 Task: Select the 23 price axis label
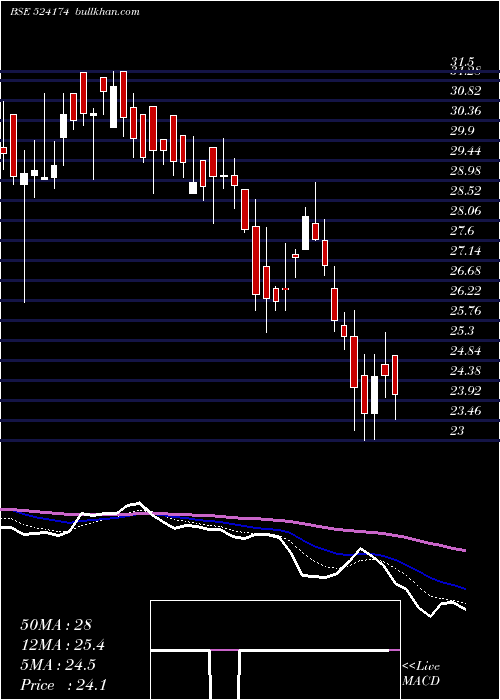pos(458,430)
